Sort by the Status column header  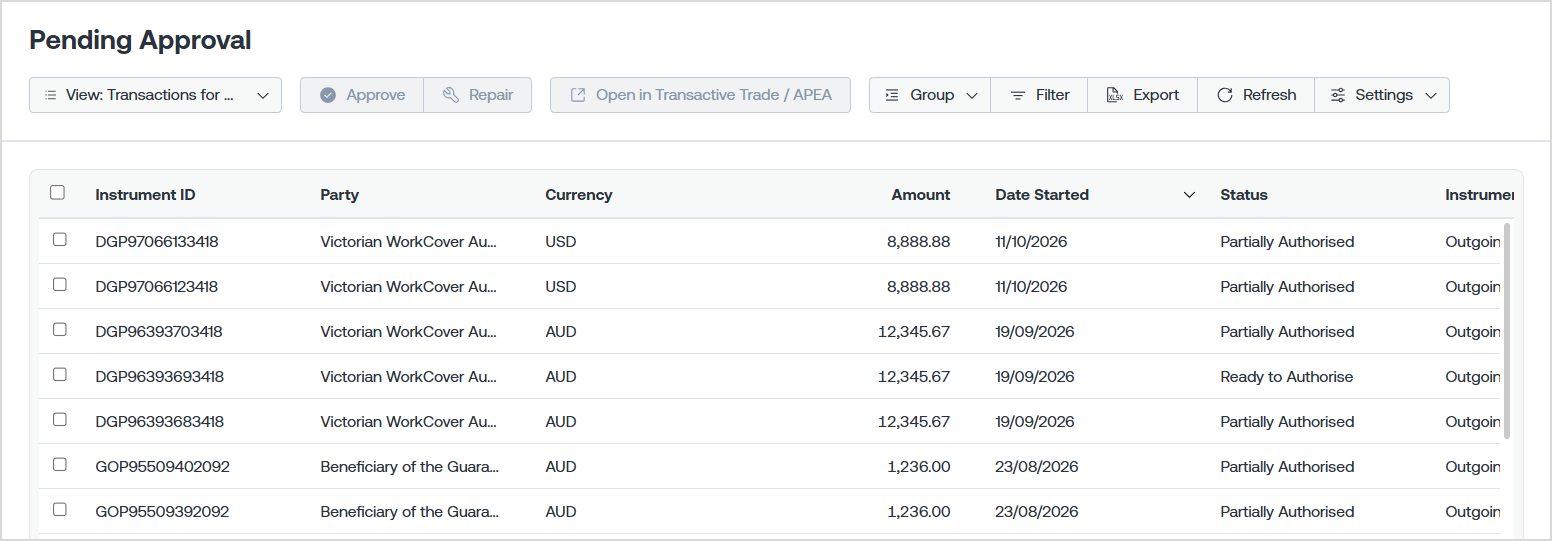[x=1244, y=195]
